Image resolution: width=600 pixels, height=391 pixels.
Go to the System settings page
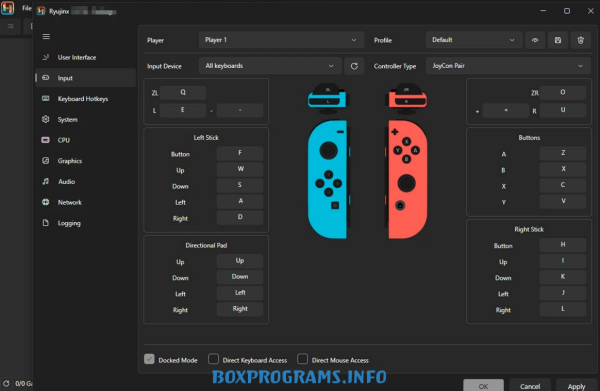pyautogui.click(x=85, y=119)
